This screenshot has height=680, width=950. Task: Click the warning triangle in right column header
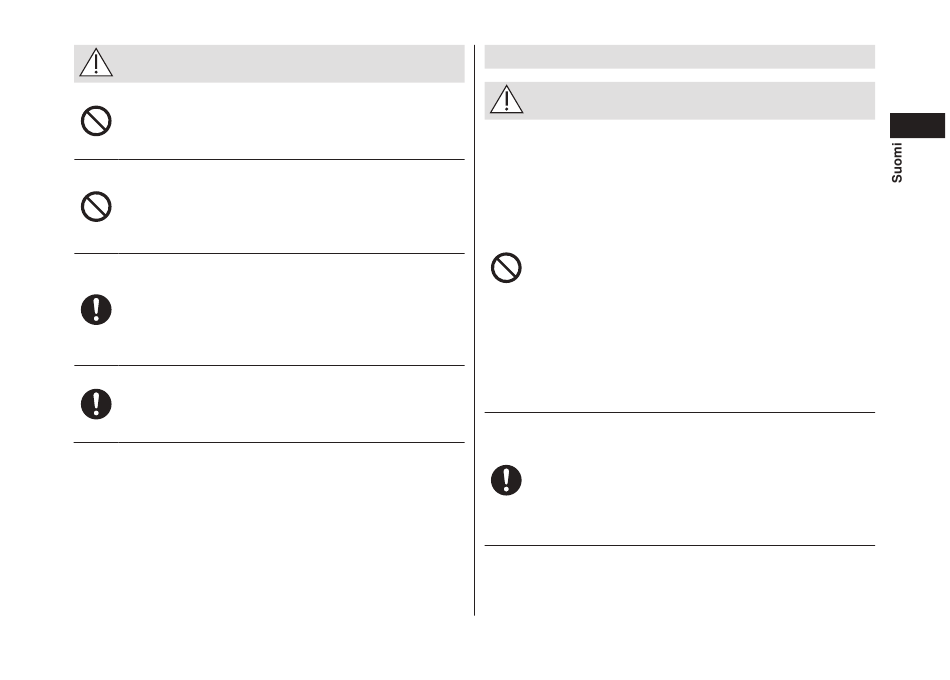tap(507, 99)
